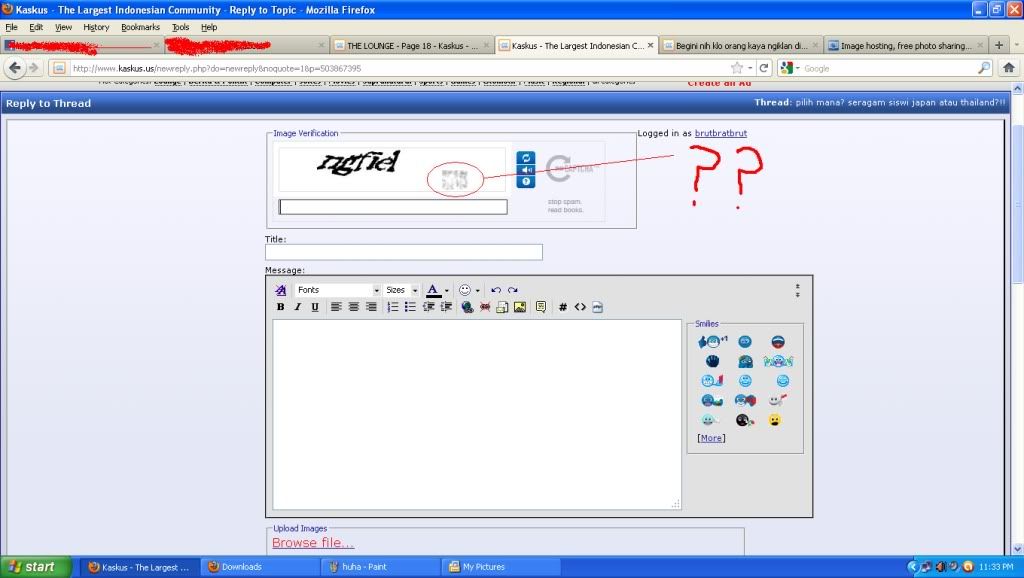The width and height of the screenshot is (1024, 578).
Task: Redo edit in message editor
Action: tap(513, 290)
